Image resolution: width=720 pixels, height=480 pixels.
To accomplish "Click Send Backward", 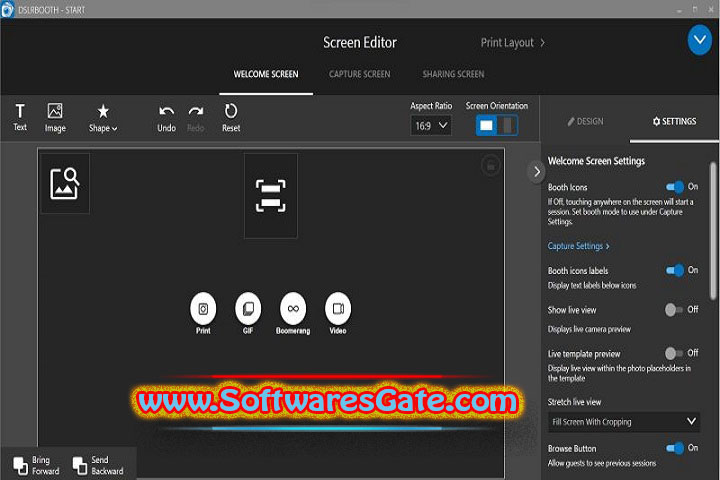I will coord(98,465).
